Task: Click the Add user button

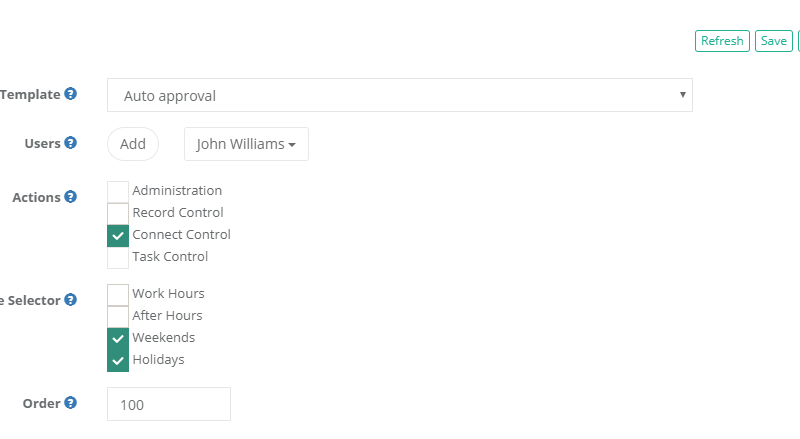Action: point(133,144)
